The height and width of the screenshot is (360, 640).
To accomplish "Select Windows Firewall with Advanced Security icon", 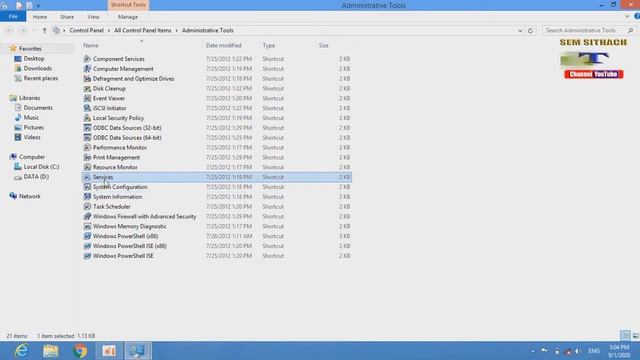I will point(87,216).
